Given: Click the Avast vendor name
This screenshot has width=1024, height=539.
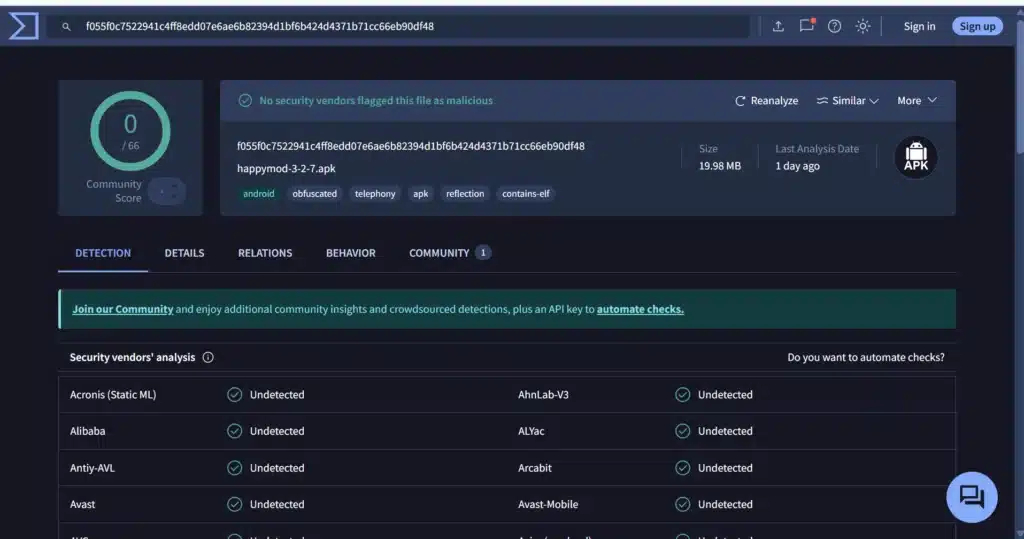Looking at the screenshot, I should coord(82,504).
